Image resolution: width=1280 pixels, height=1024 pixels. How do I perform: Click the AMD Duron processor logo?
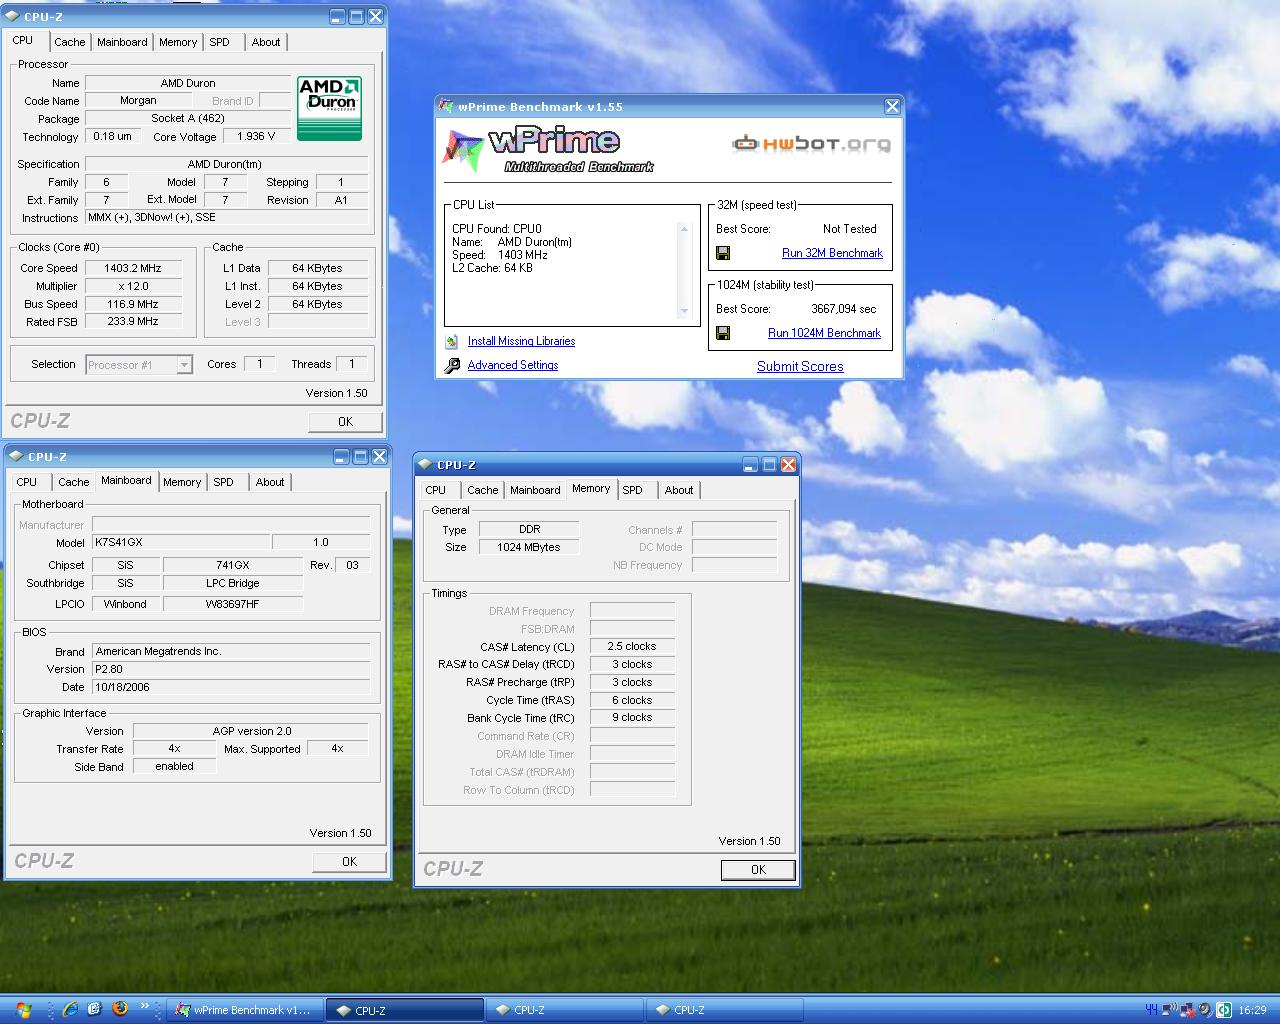coord(329,108)
